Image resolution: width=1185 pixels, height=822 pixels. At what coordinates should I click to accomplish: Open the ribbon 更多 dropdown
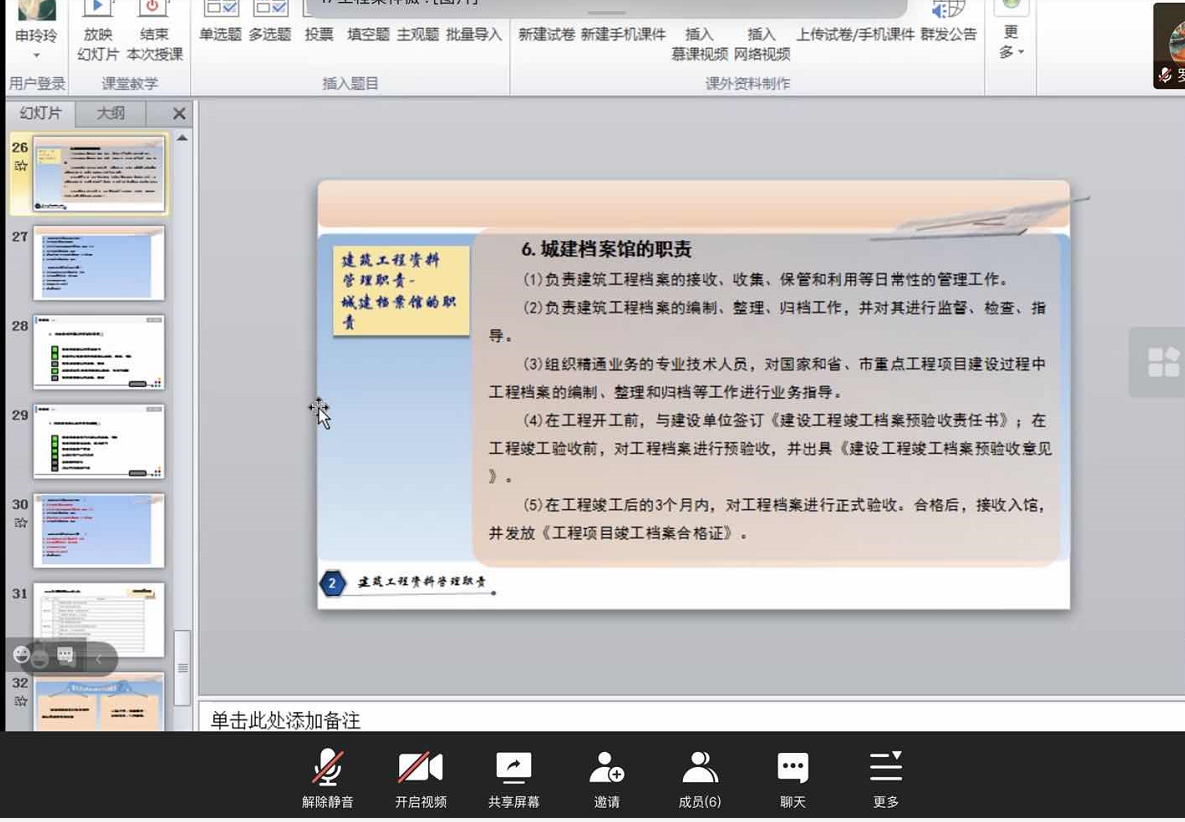pos(1010,43)
